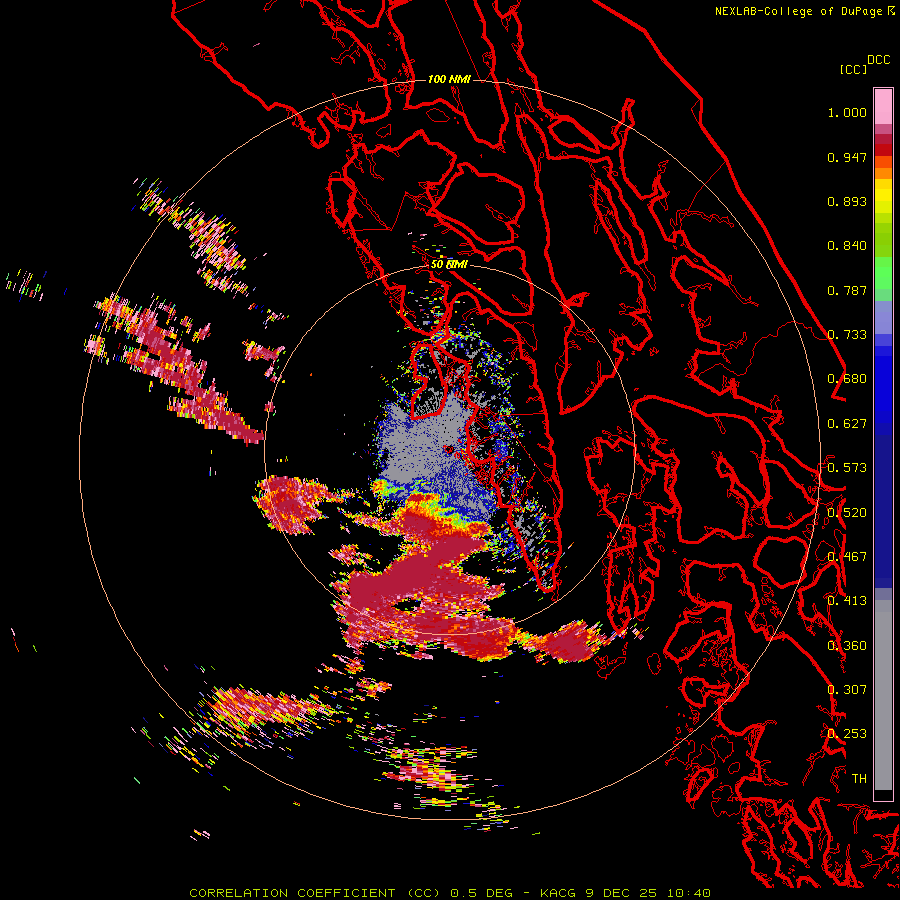The image size is (900, 900).
Task: Click the DCC label above the color scale
Action: pyautogui.click(x=879, y=60)
